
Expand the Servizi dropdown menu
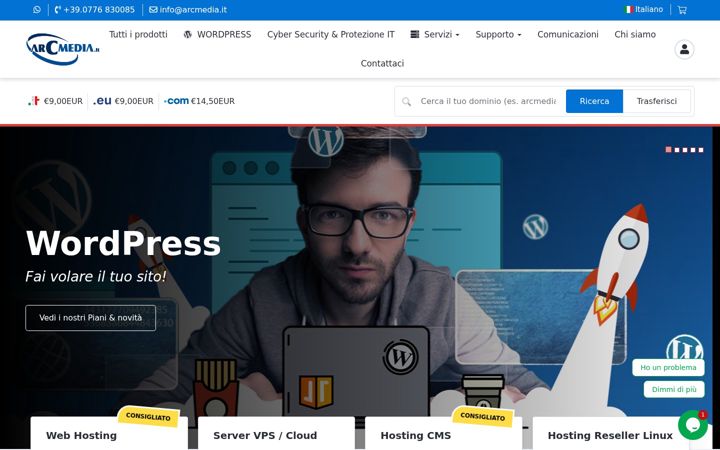(435, 34)
